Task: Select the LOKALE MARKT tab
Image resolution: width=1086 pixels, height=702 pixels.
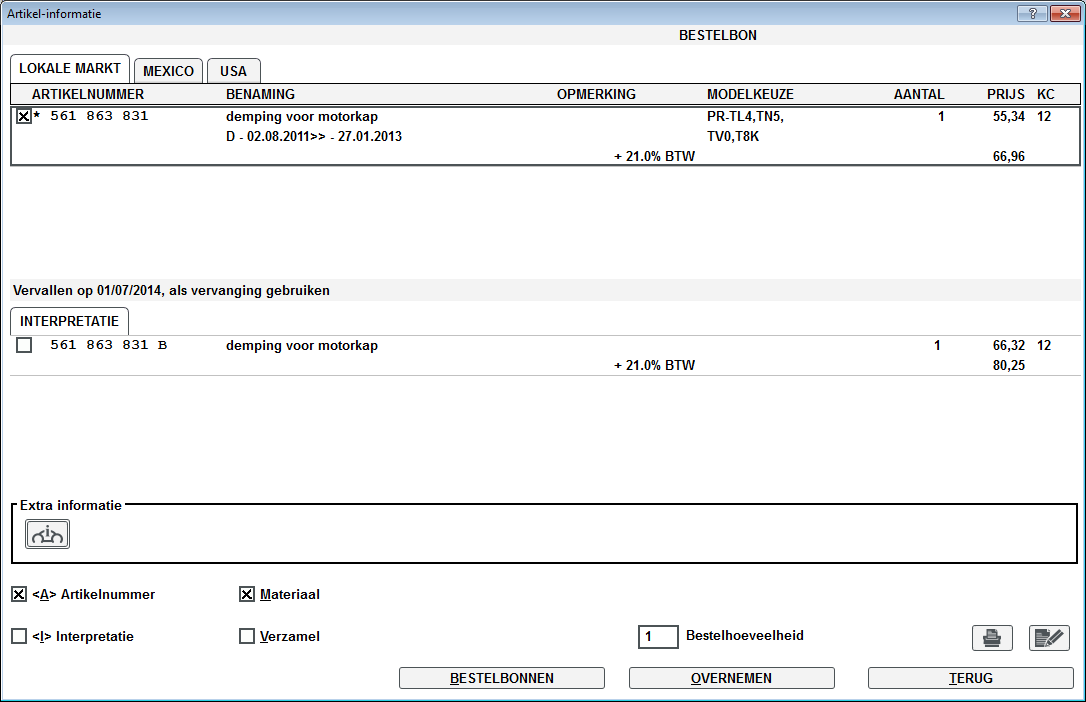Action: (70, 69)
